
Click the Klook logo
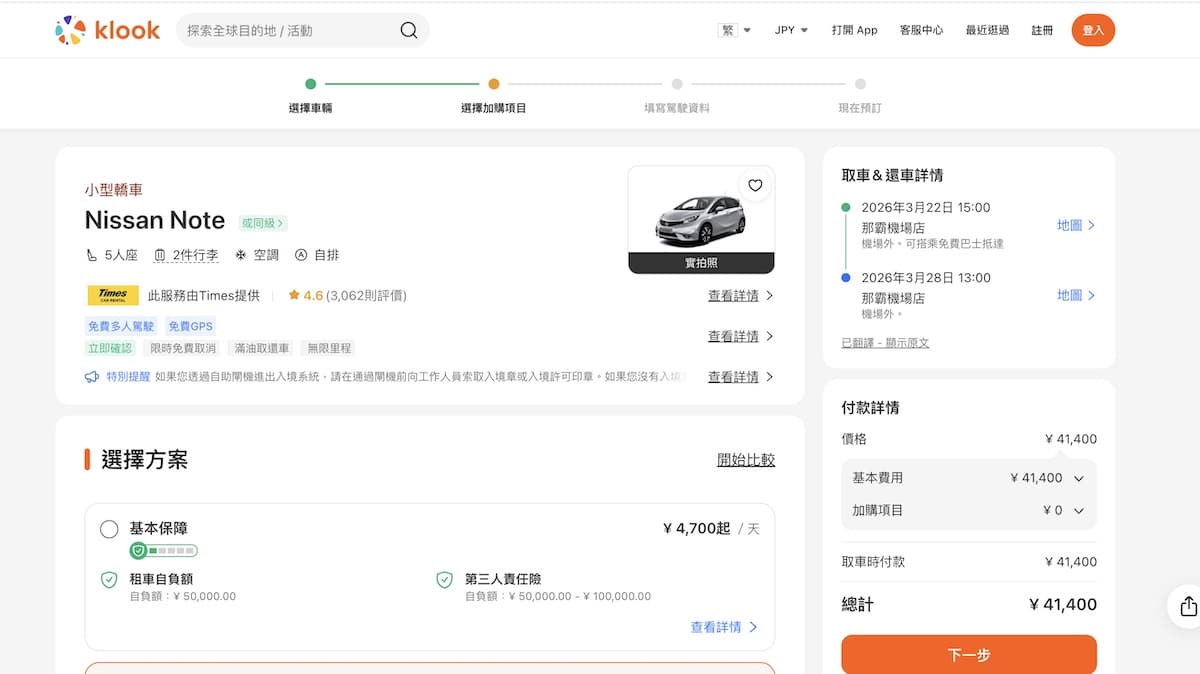click(x=107, y=30)
